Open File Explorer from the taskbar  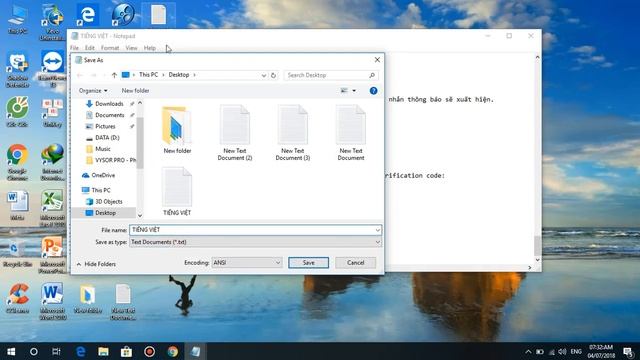[x=103, y=351]
